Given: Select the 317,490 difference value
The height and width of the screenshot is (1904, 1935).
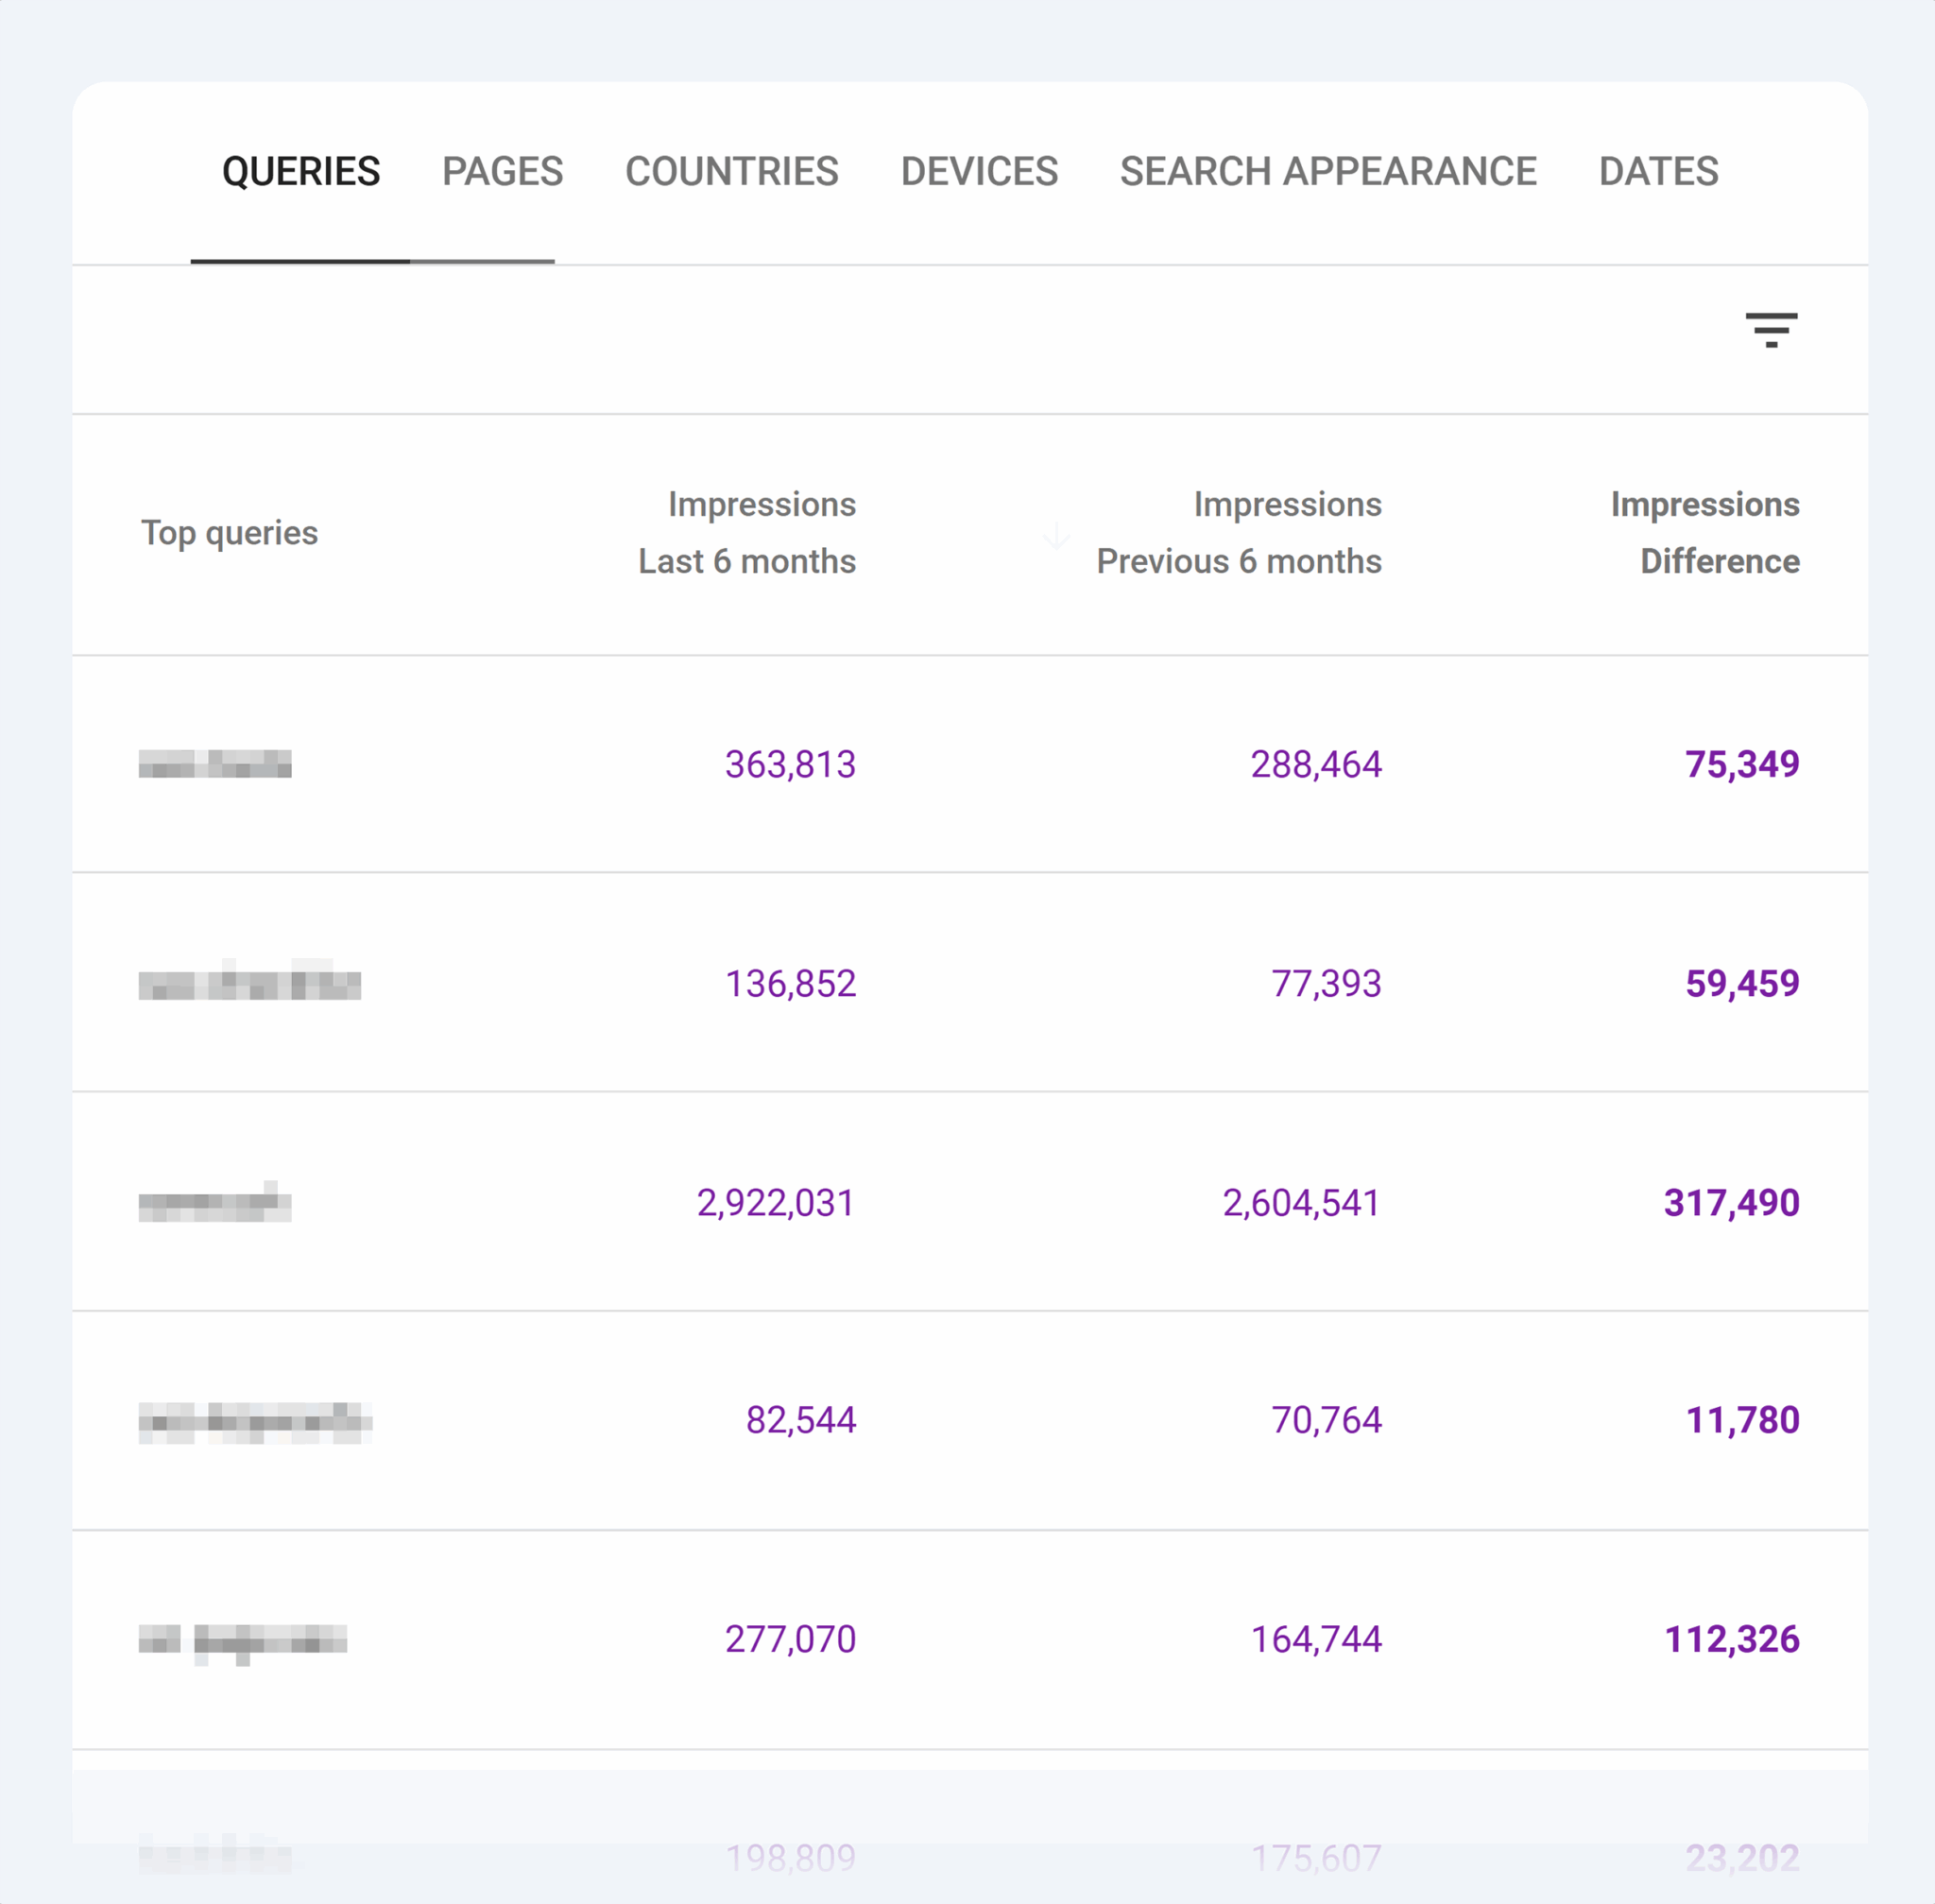Looking at the screenshot, I should 1731,1202.
